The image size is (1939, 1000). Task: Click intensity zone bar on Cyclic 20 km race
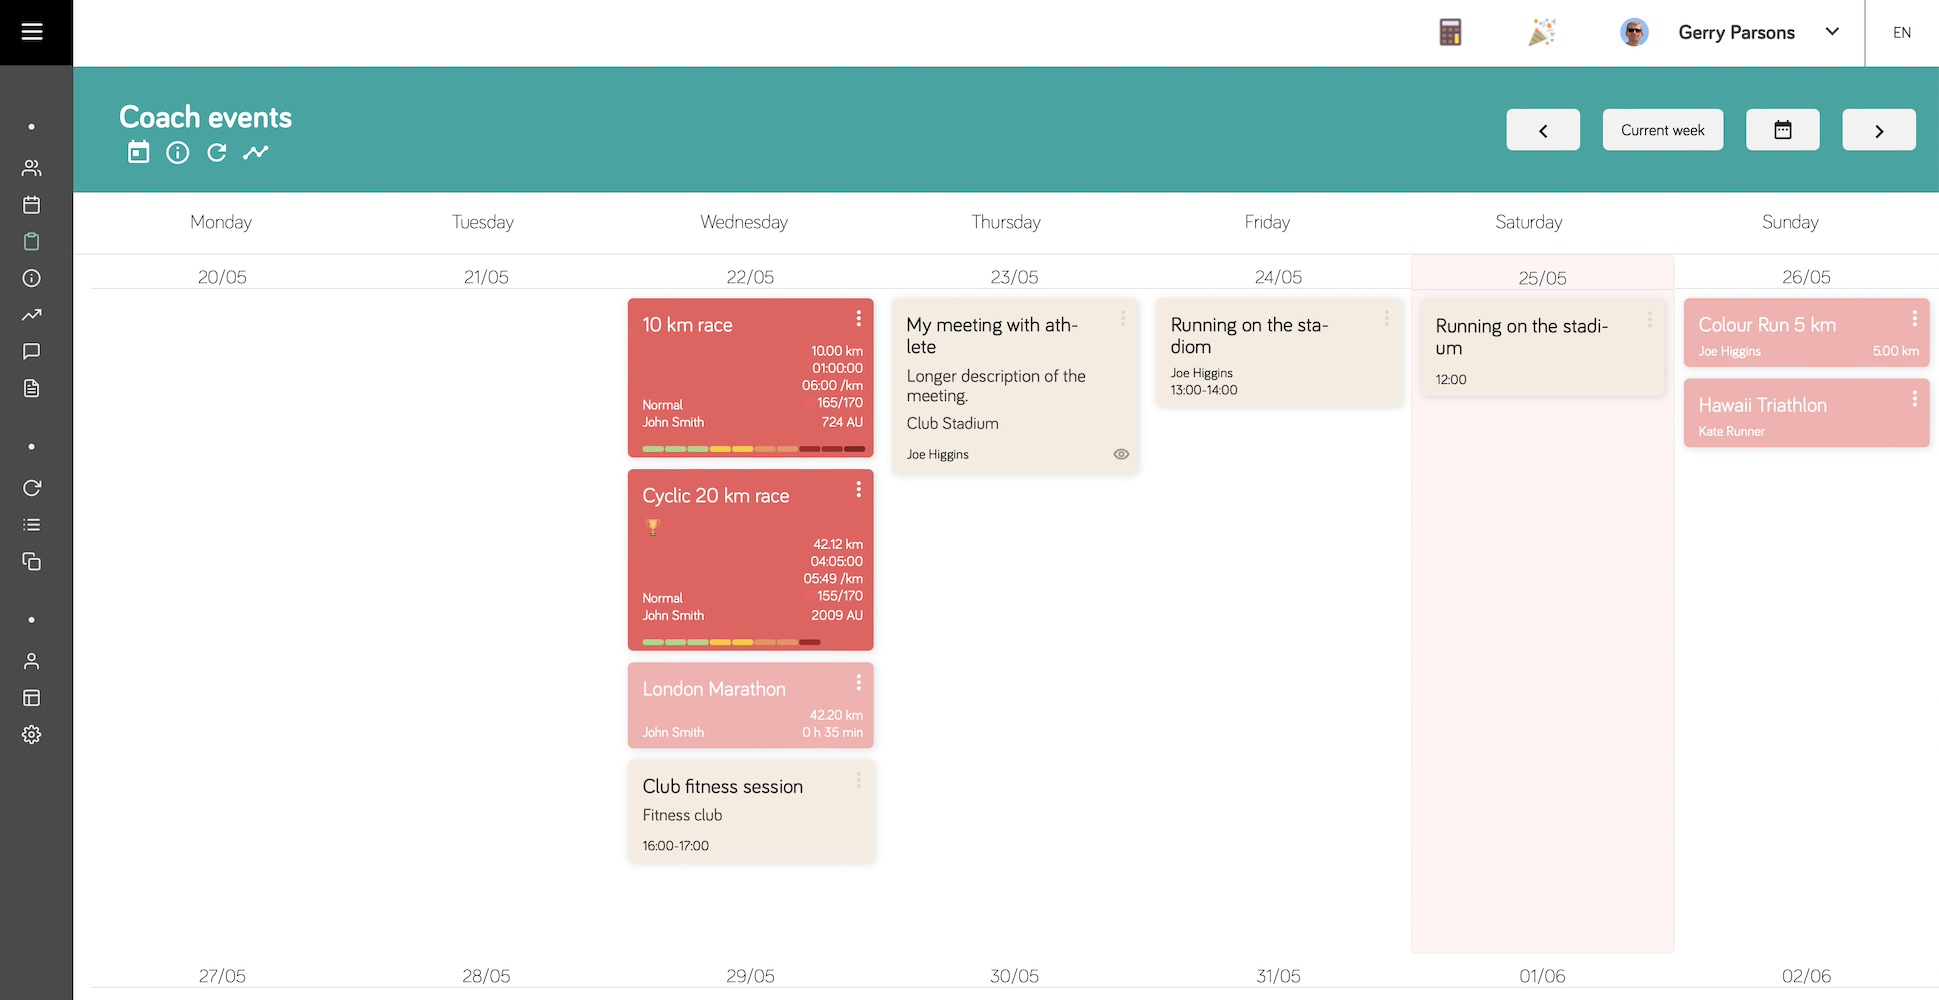(731, 642)
